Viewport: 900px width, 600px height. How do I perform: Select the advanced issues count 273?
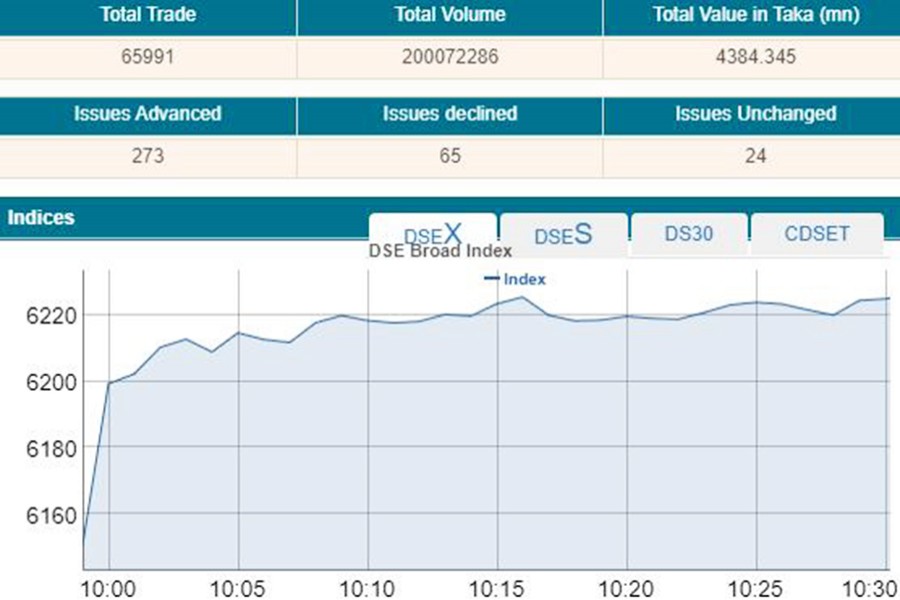148,156
